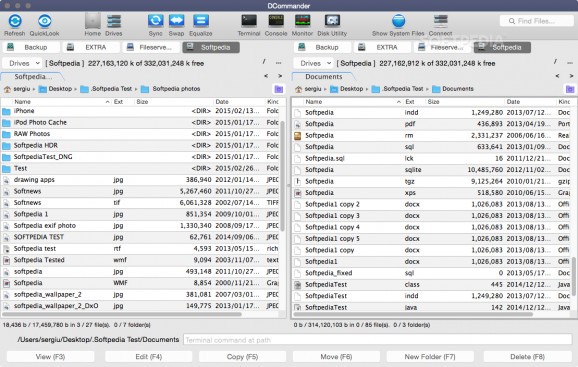Image resolution: width=578 pixels, height=367 pixels.
Task: Switch to right Documents tab
Action: click(x=324, y=77)
